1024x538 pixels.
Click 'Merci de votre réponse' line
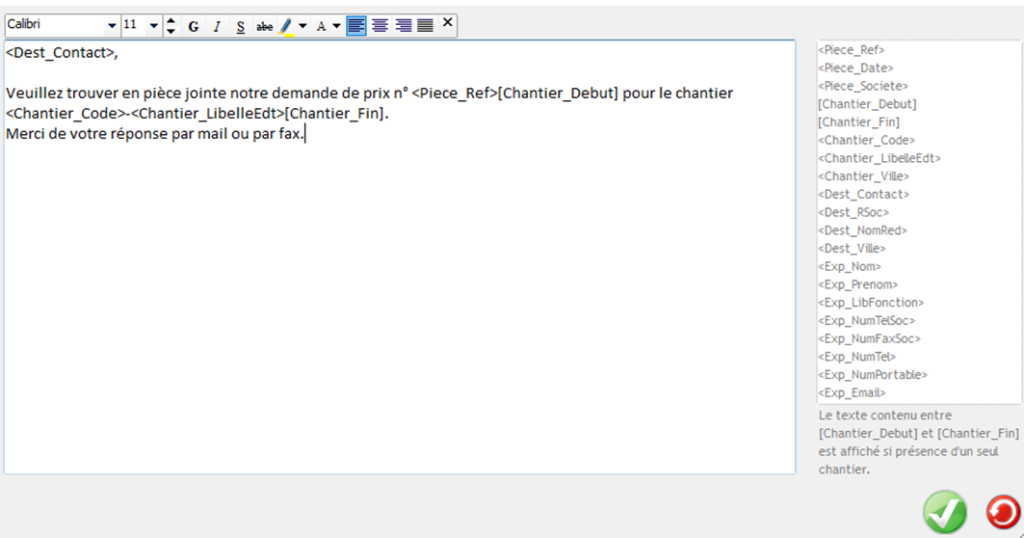click(155, 134)
